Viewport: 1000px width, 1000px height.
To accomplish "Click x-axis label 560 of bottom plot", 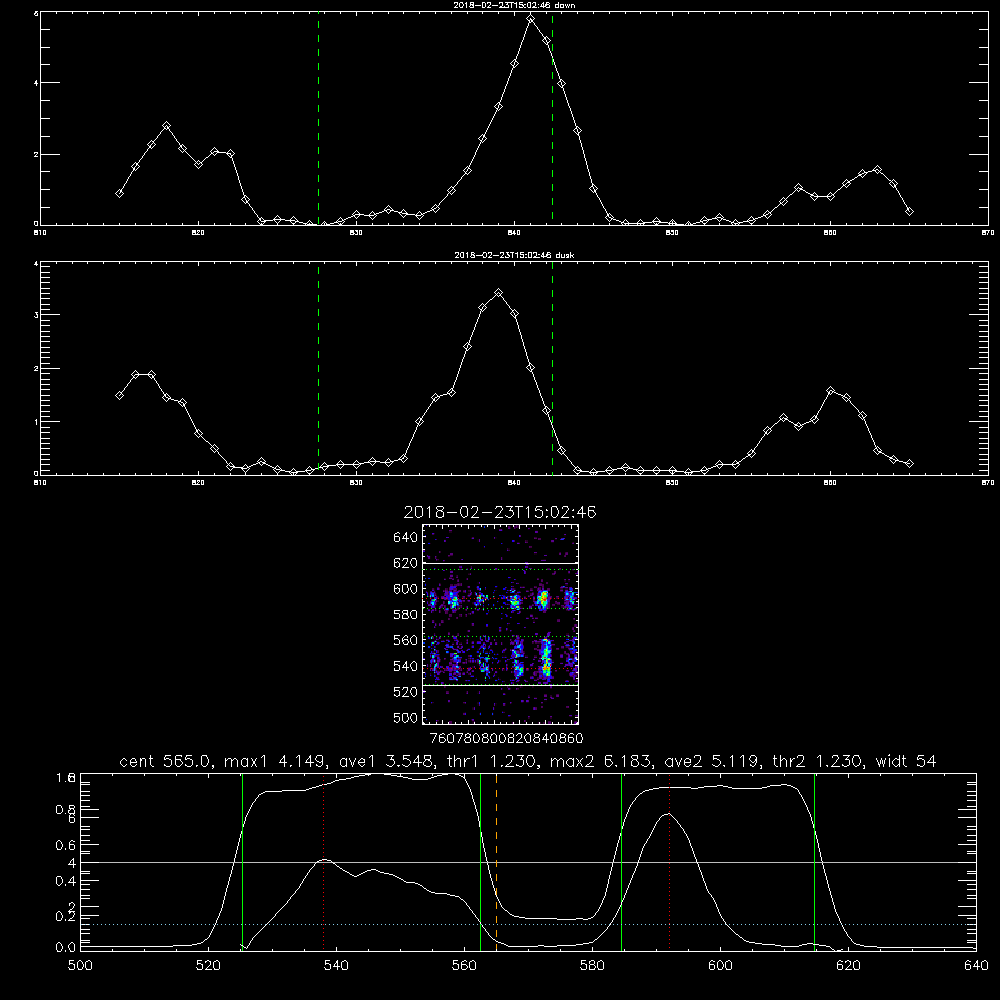I will [464, 966].
